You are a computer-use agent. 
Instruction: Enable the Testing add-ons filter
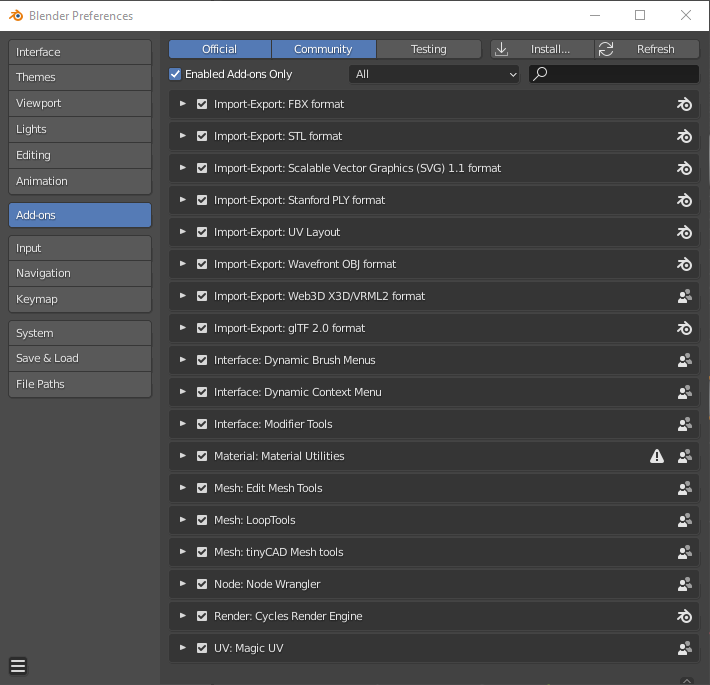[428, 49]
